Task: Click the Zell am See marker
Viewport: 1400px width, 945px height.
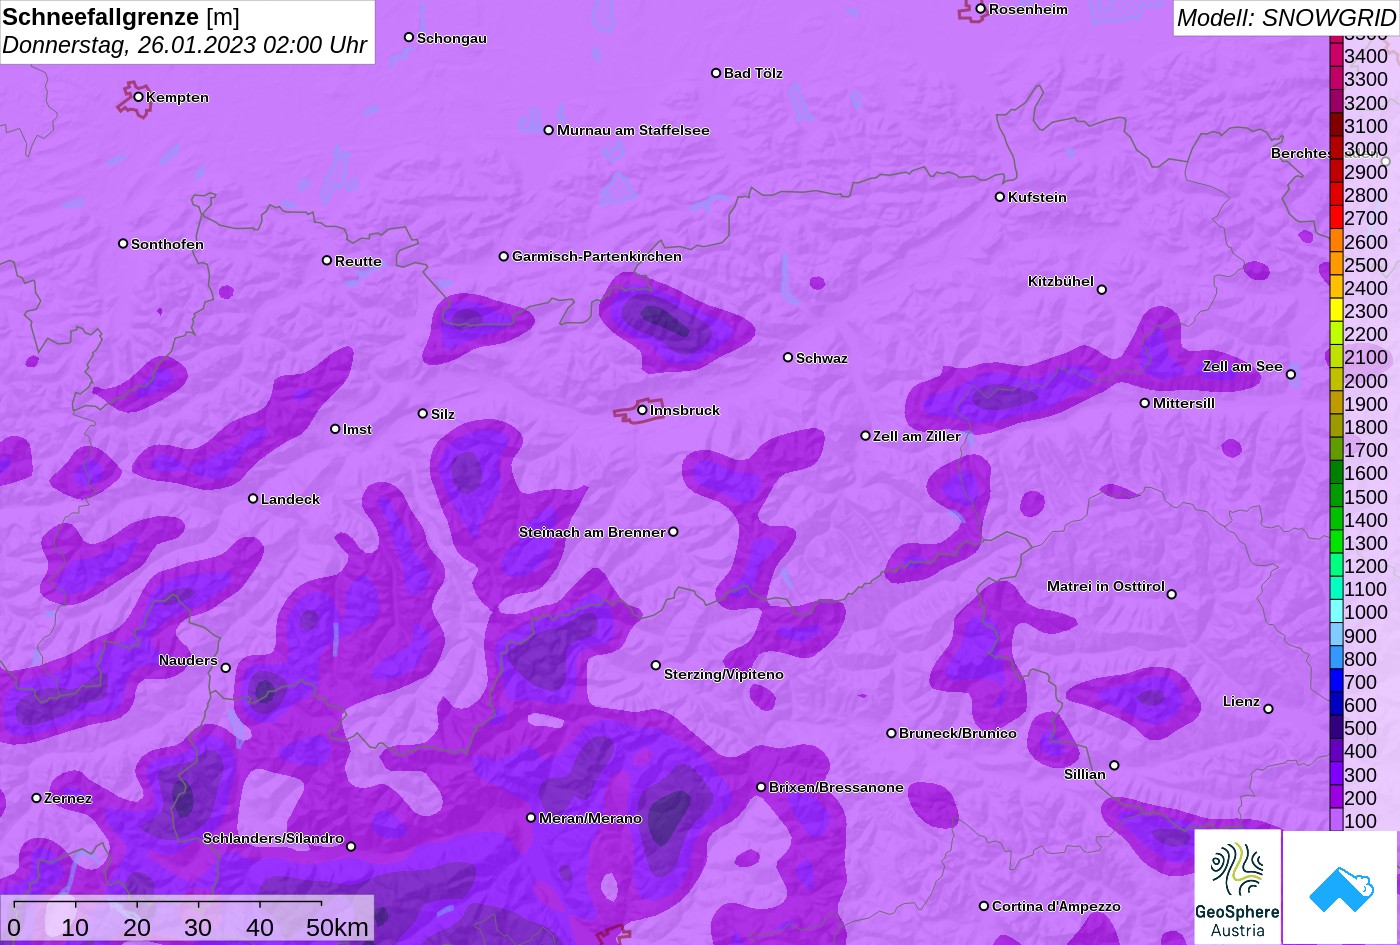Action: [x=1291, y=375]
